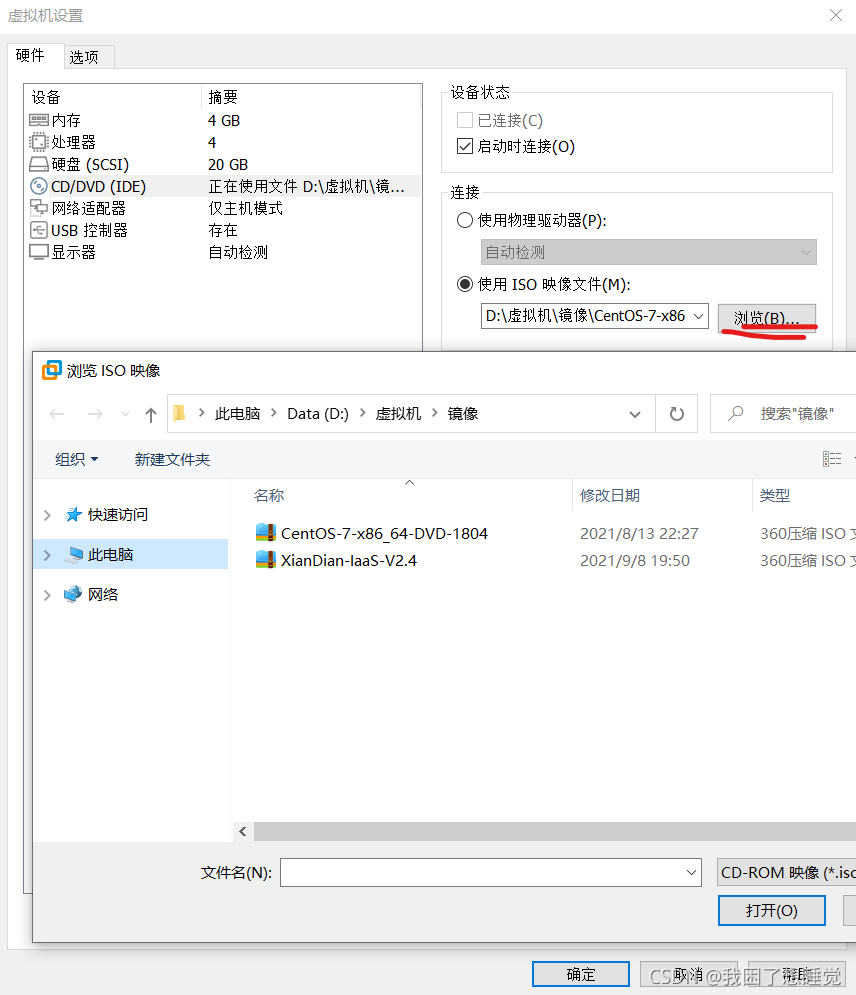Viewport: 856px width, 995px height.
Task: Sort by the 修改日期 column header
Action: (x=610, y=495)
